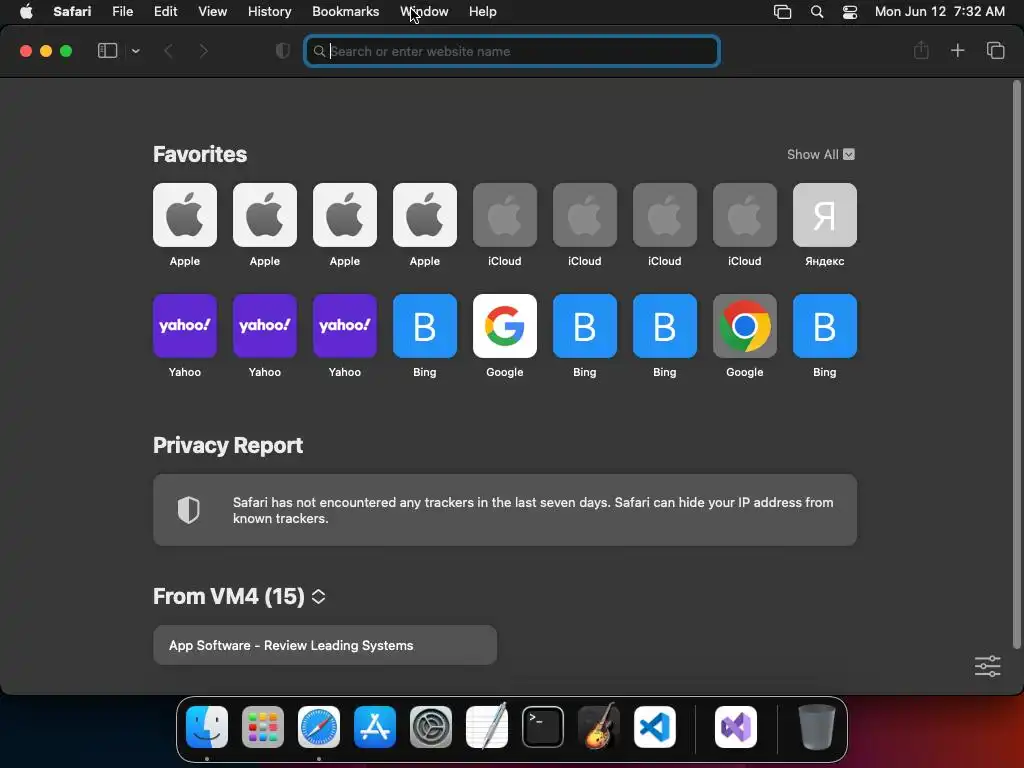Image resolution: width=1024 pixels, height=768 pixels.
Task: Open App Software - Review Leading Systems tab
Action: point(325,645)
